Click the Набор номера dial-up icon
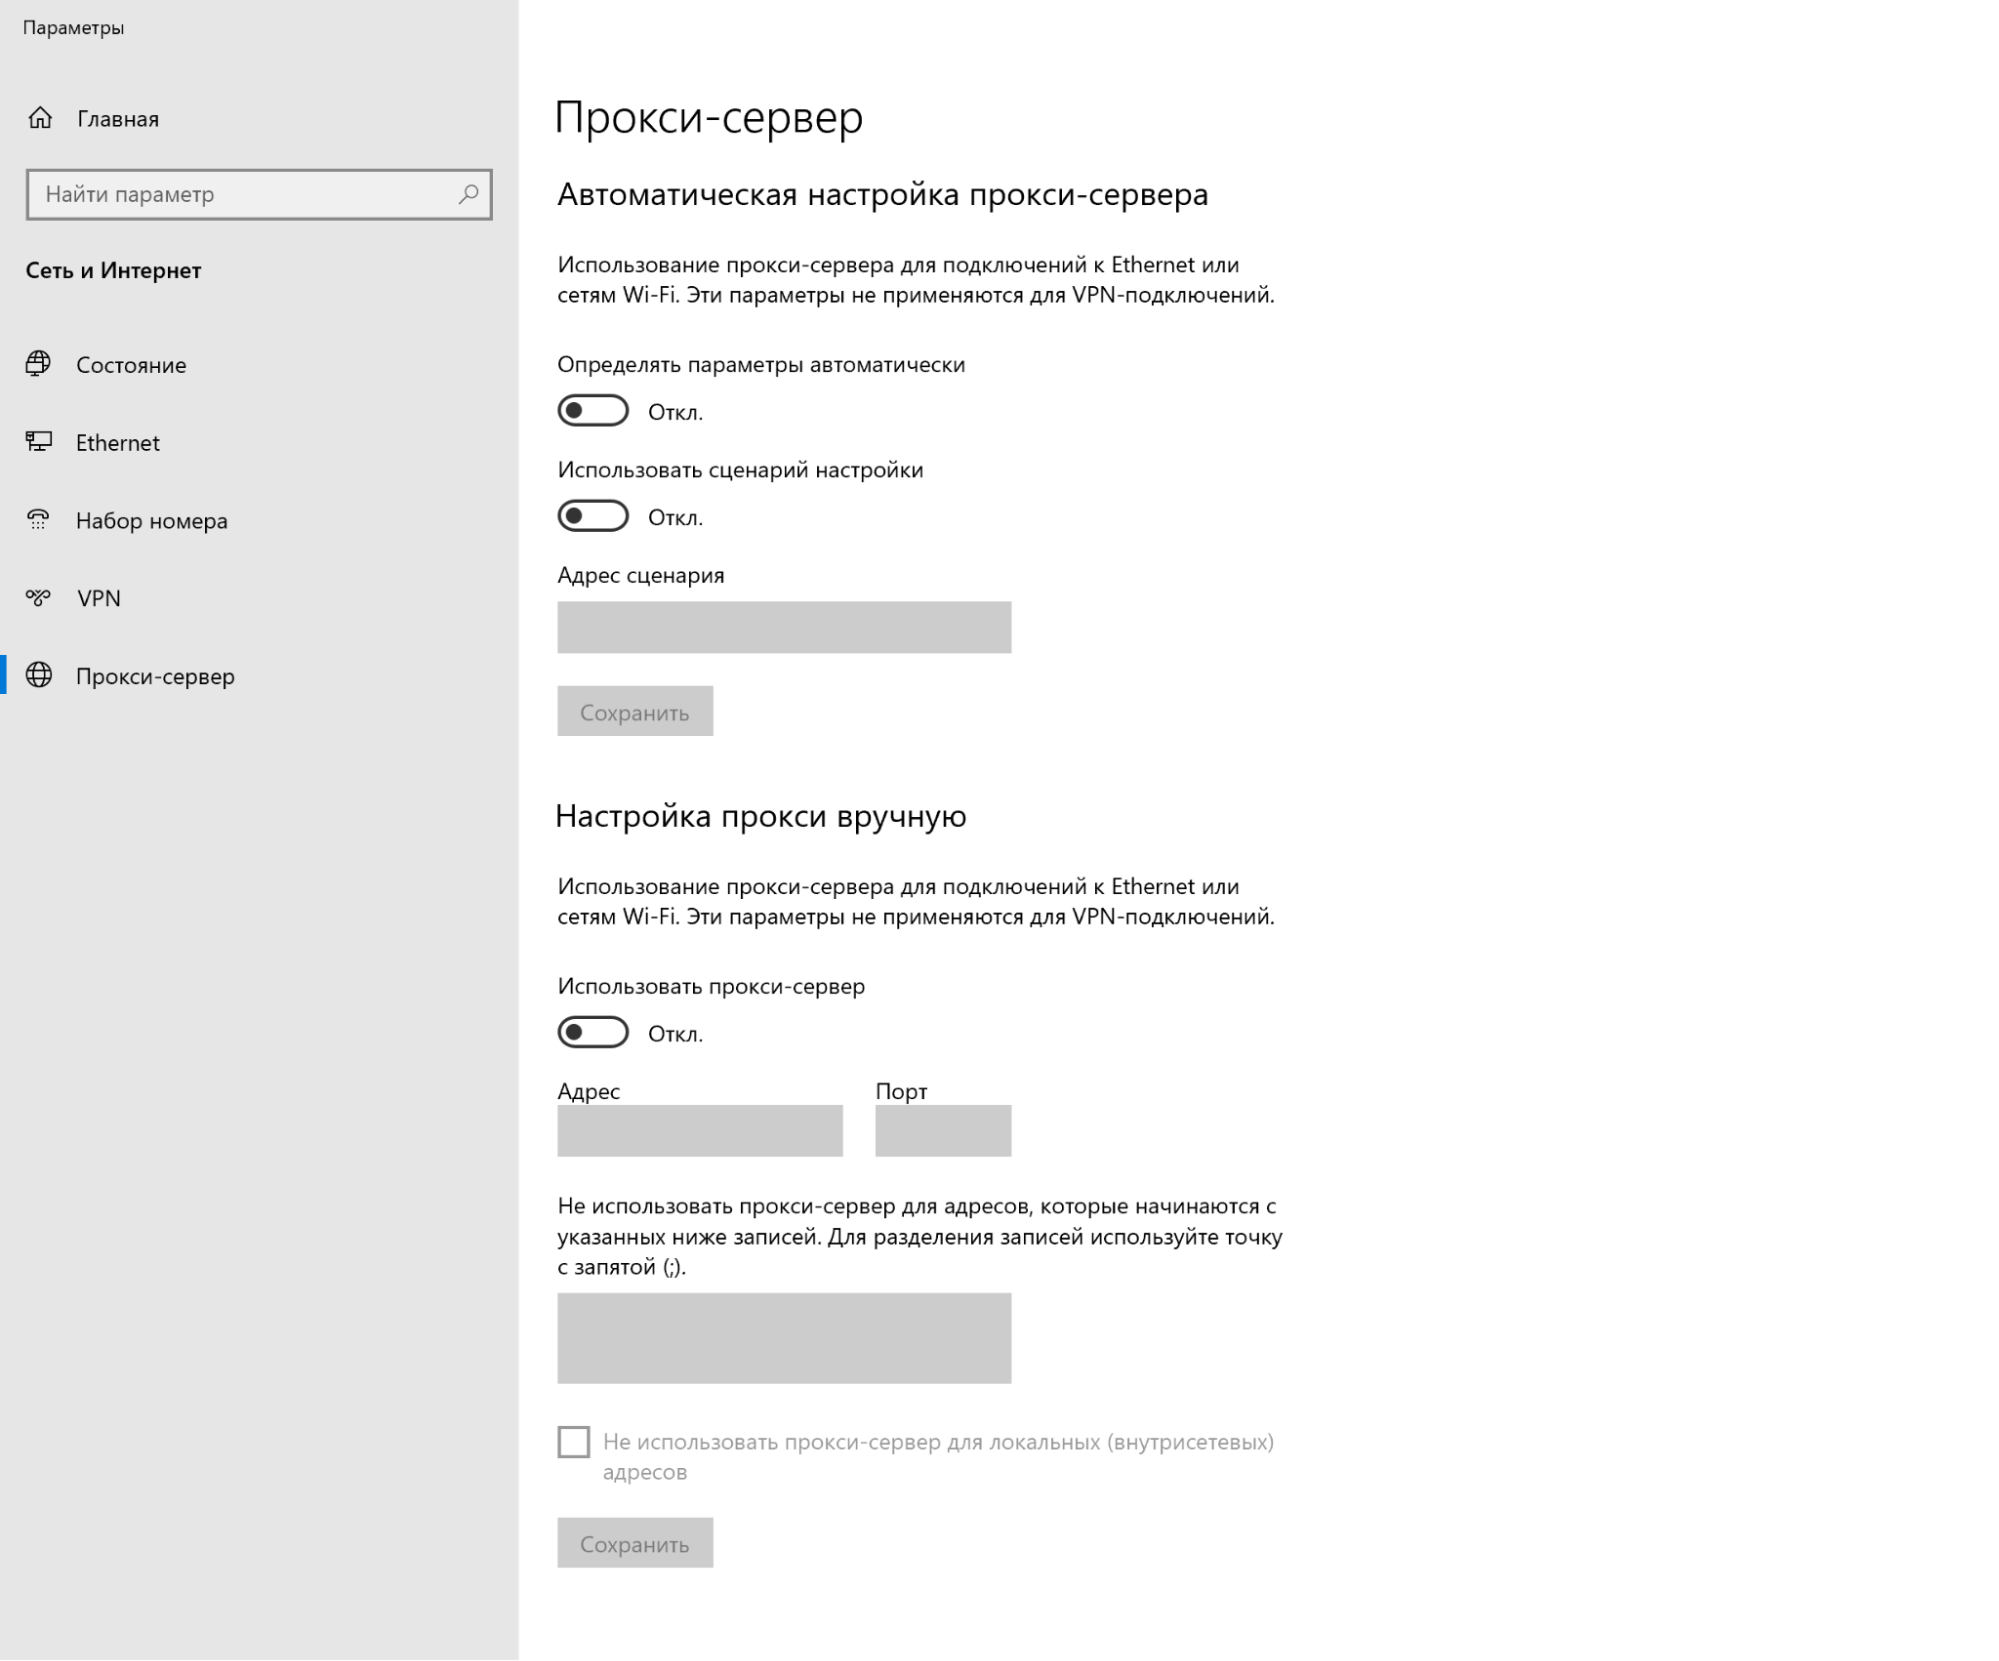1999x1661 pixels. [x=38, y=520]
